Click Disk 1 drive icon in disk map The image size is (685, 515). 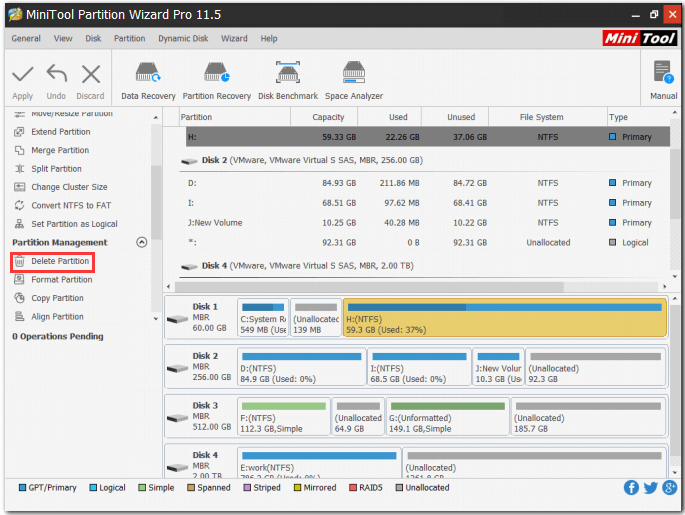tap(177, 319)
